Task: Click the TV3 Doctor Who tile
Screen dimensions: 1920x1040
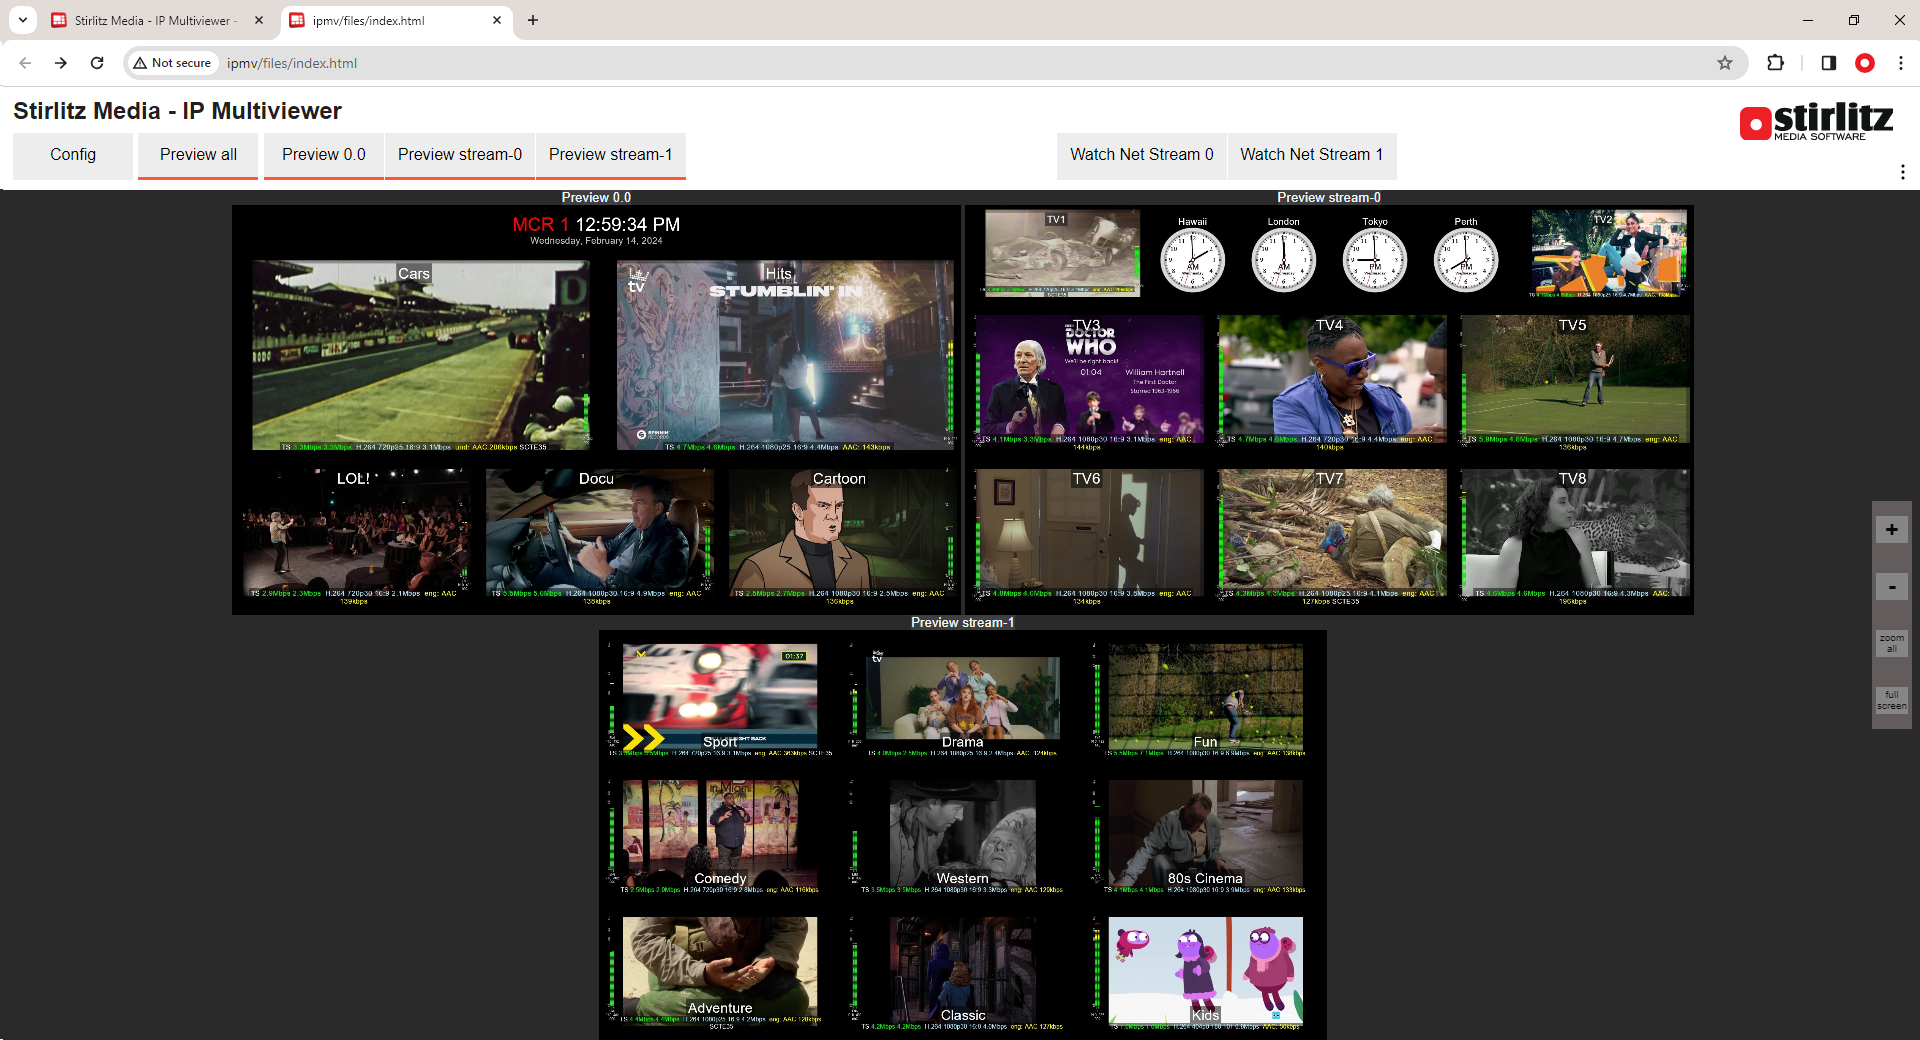Action: tap(1089, 379)
